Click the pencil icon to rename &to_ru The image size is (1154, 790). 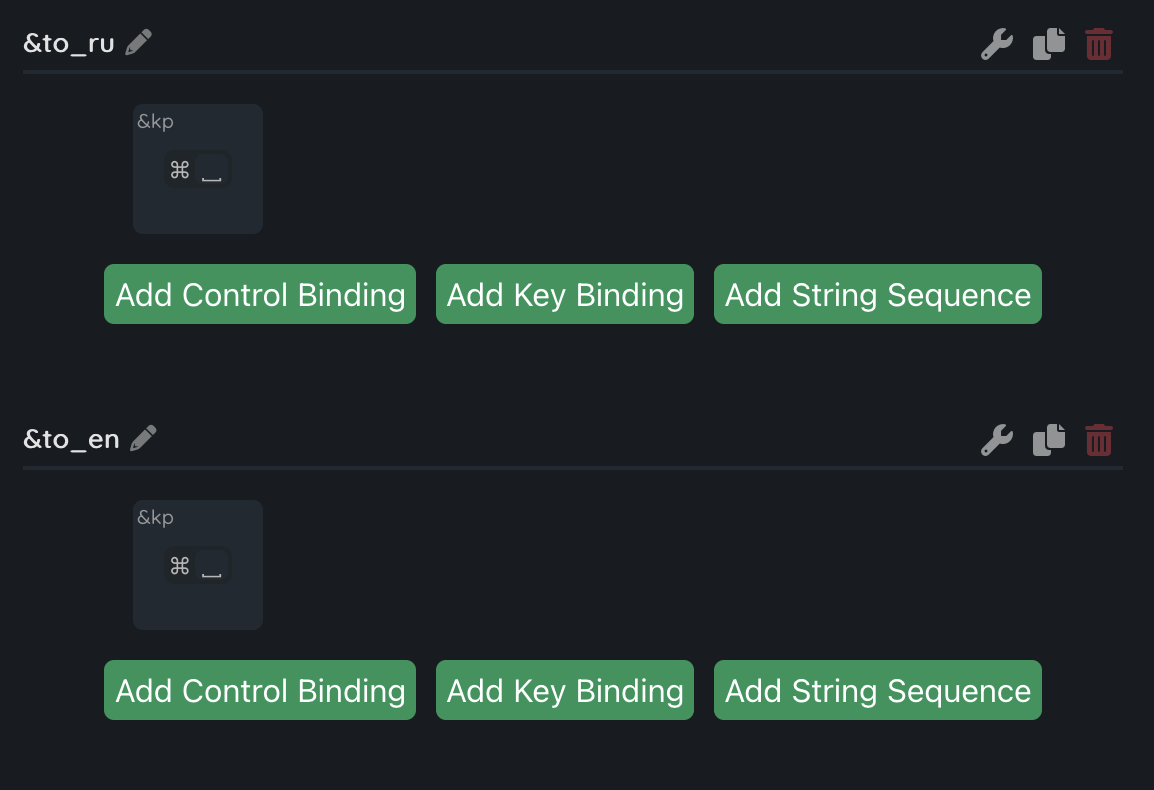pos(139,43)
